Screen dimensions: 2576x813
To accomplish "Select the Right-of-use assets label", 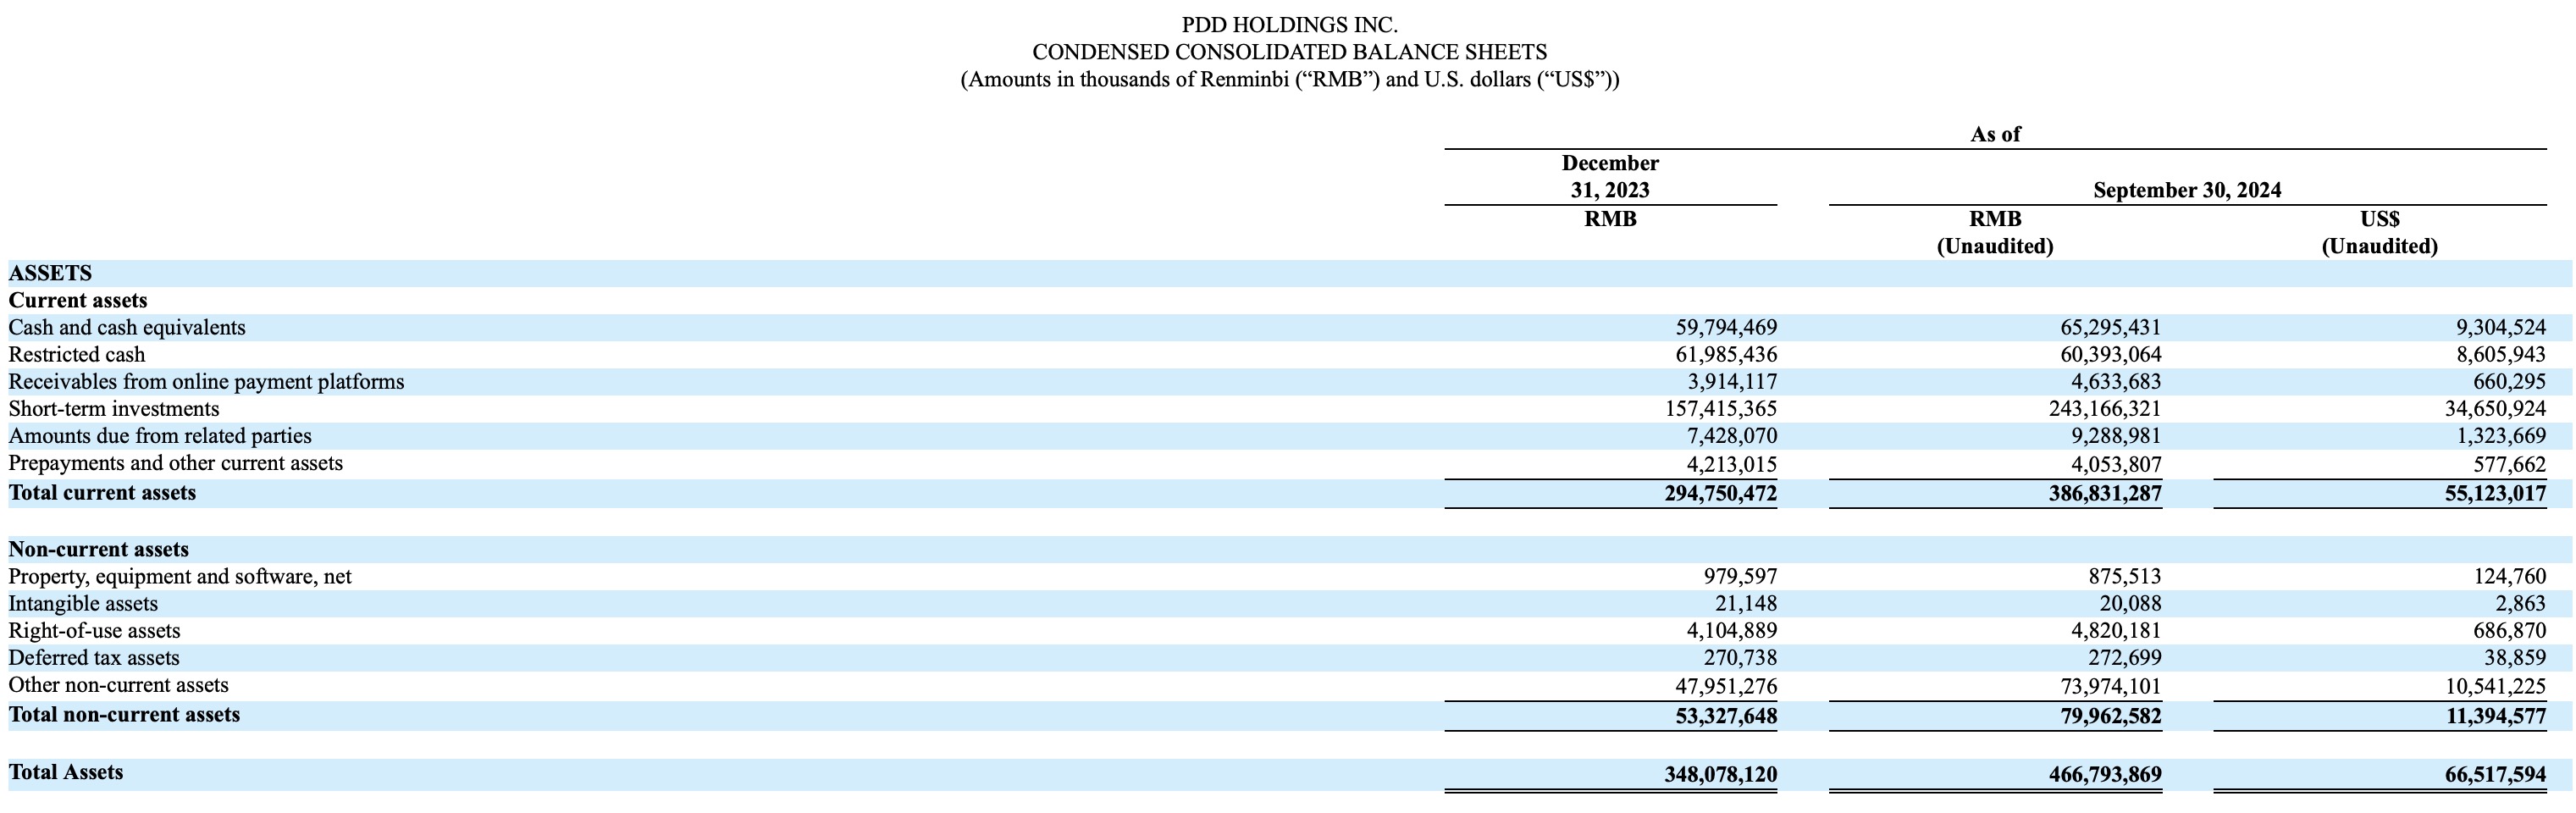I will click(x=94, y=630).
